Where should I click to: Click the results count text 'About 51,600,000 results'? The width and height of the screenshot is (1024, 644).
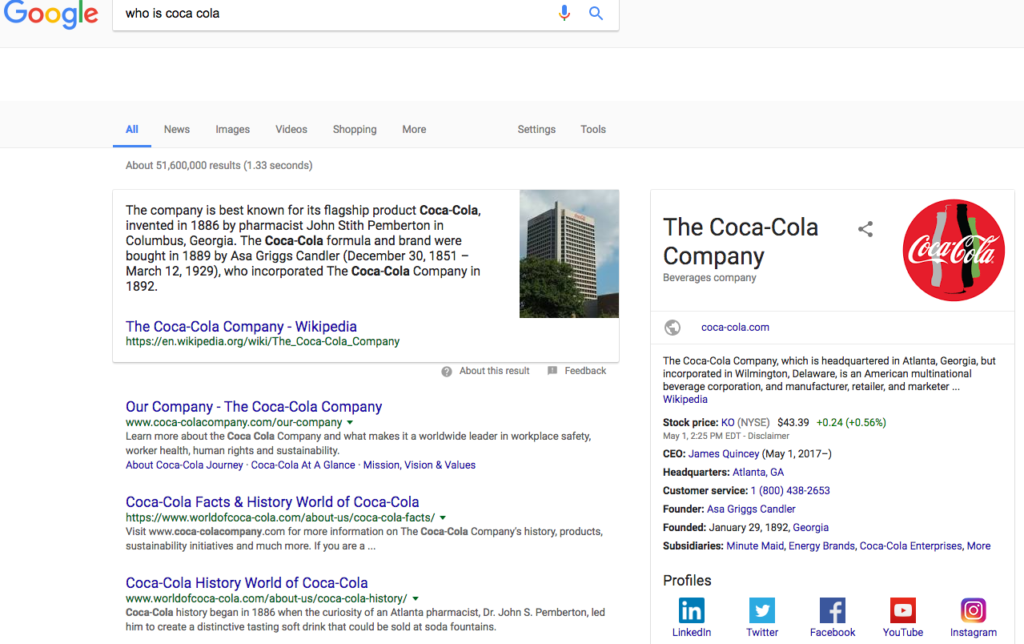click(x=184, y=166)
